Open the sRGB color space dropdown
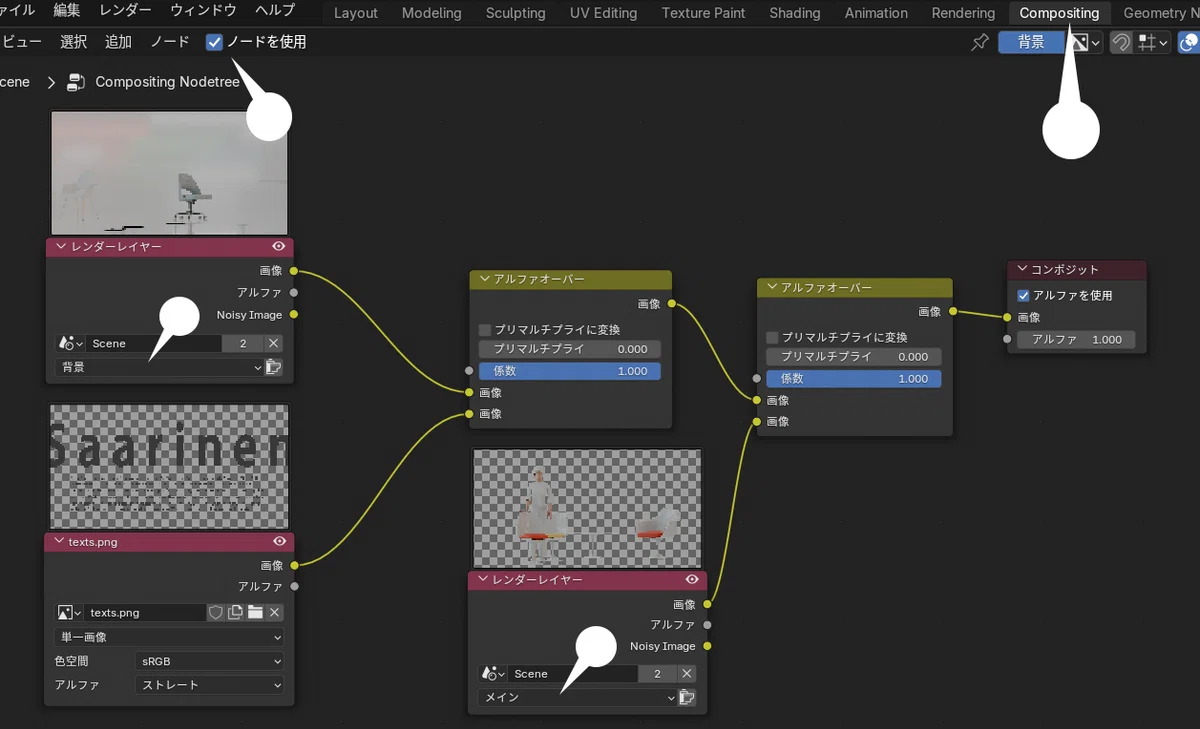The height and width of the screenshot is (729, 1200). point(209,661)
